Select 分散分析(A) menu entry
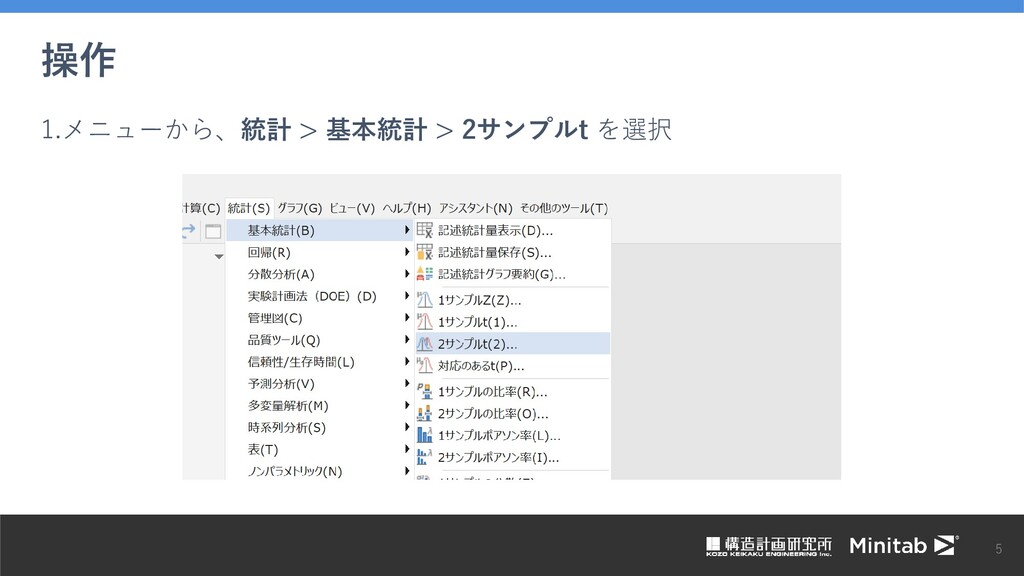The height and width of the screenshot is (576, 1024). tap(319, 274)
